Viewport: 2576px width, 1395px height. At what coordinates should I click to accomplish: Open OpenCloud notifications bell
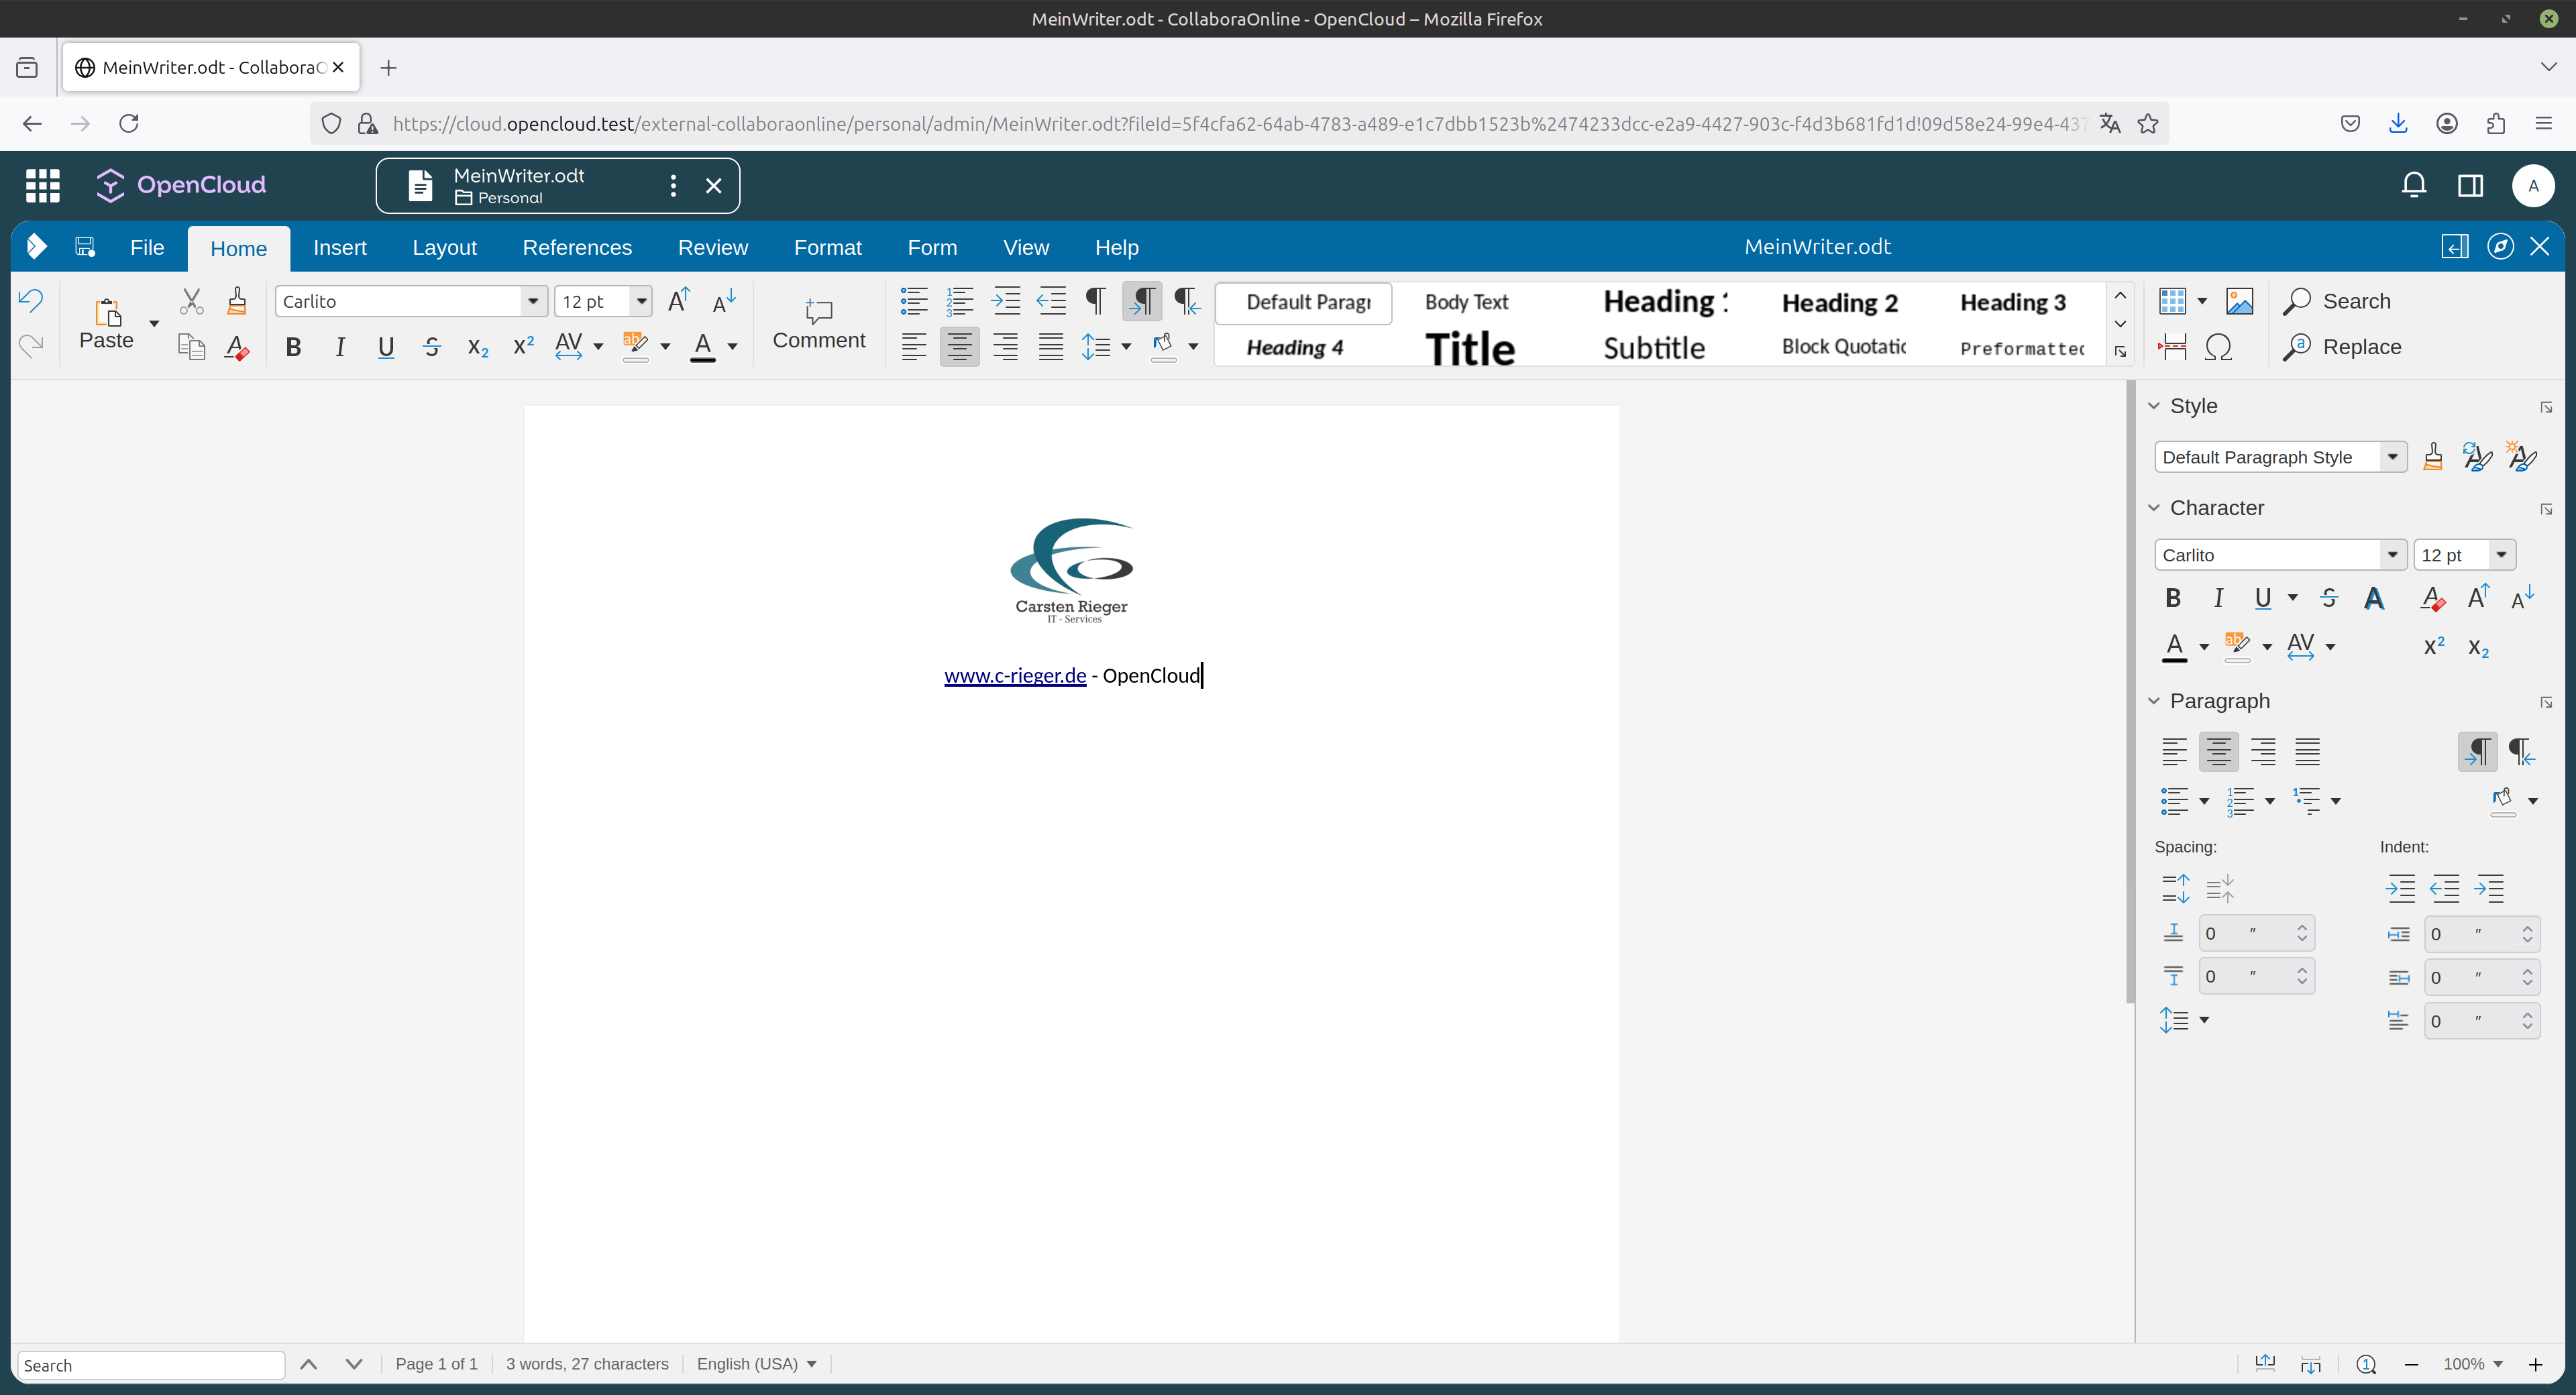pos(2414,185)
